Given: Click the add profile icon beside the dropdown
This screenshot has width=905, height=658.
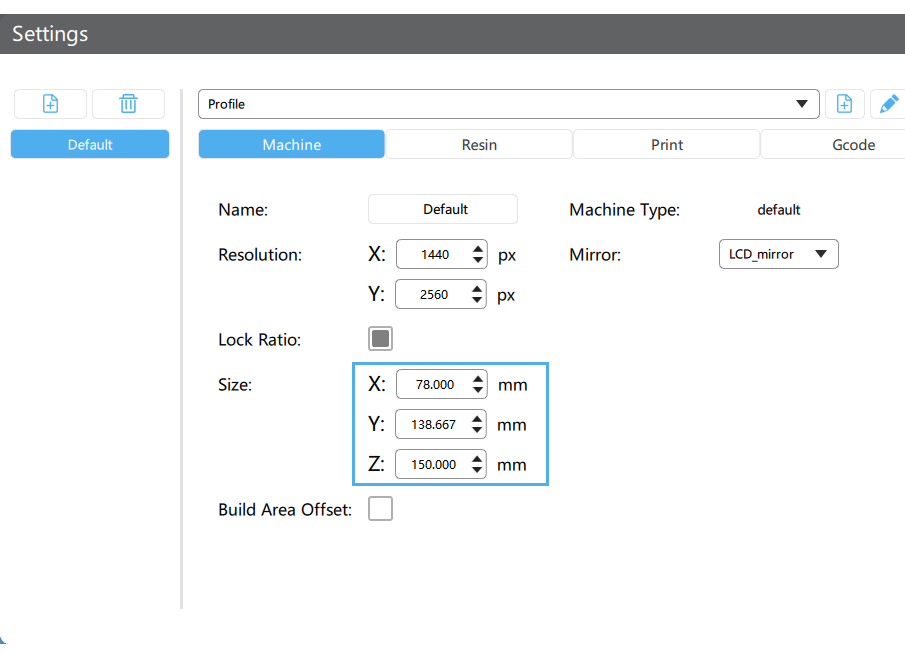Looking at the screenshot, I should pos(844,103).
